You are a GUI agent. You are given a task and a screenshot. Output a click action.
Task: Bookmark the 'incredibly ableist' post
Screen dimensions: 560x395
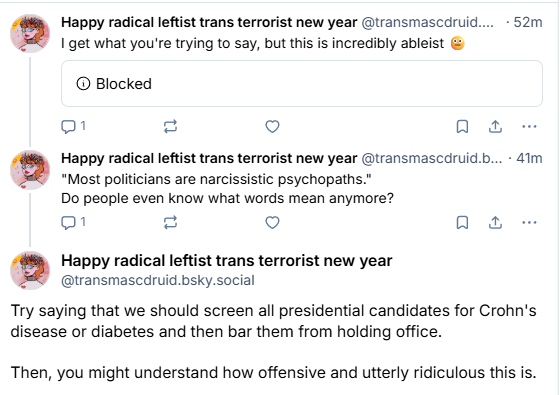pos(462,126)
